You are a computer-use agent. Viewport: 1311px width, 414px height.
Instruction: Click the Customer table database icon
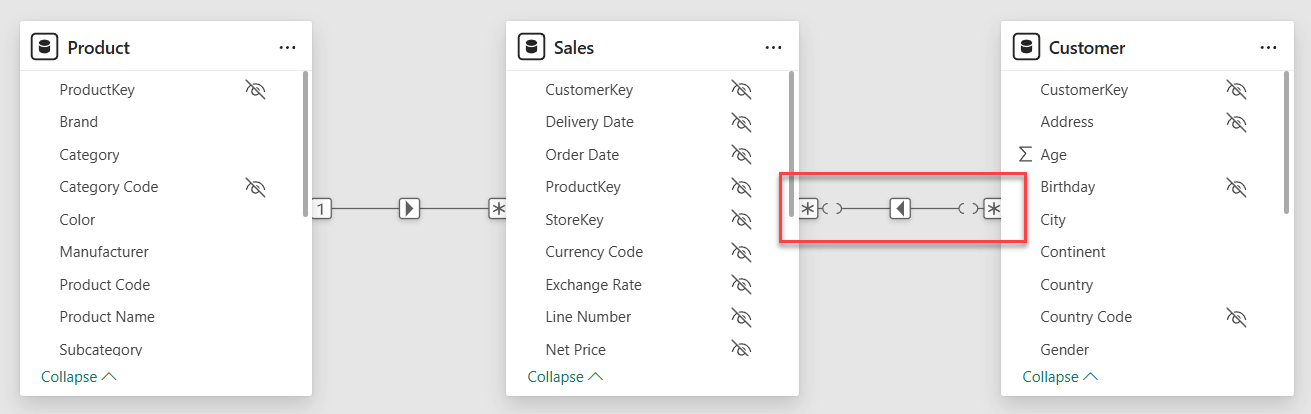(1026, 47)
